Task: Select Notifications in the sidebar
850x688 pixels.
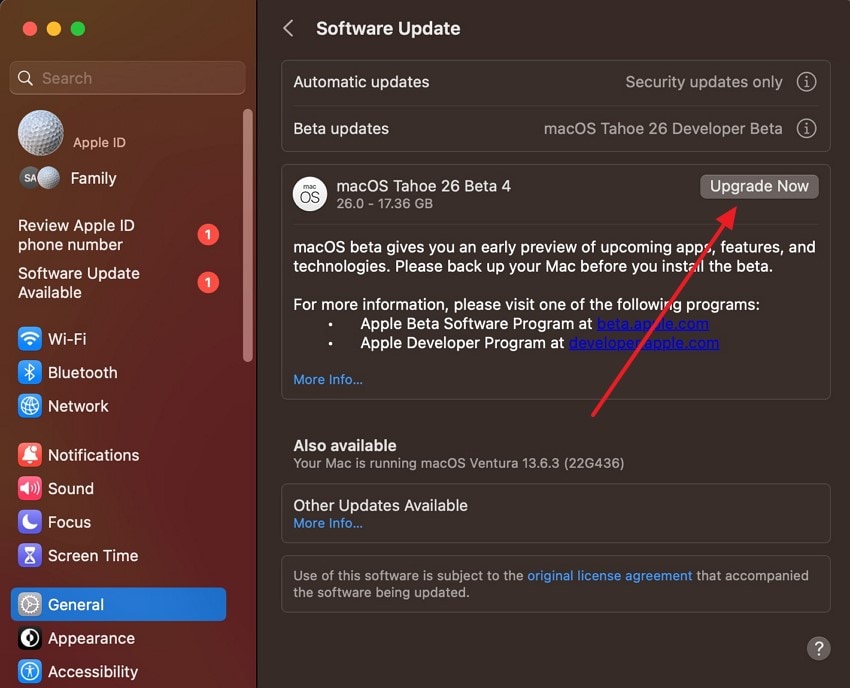Action: coord(118,455)
